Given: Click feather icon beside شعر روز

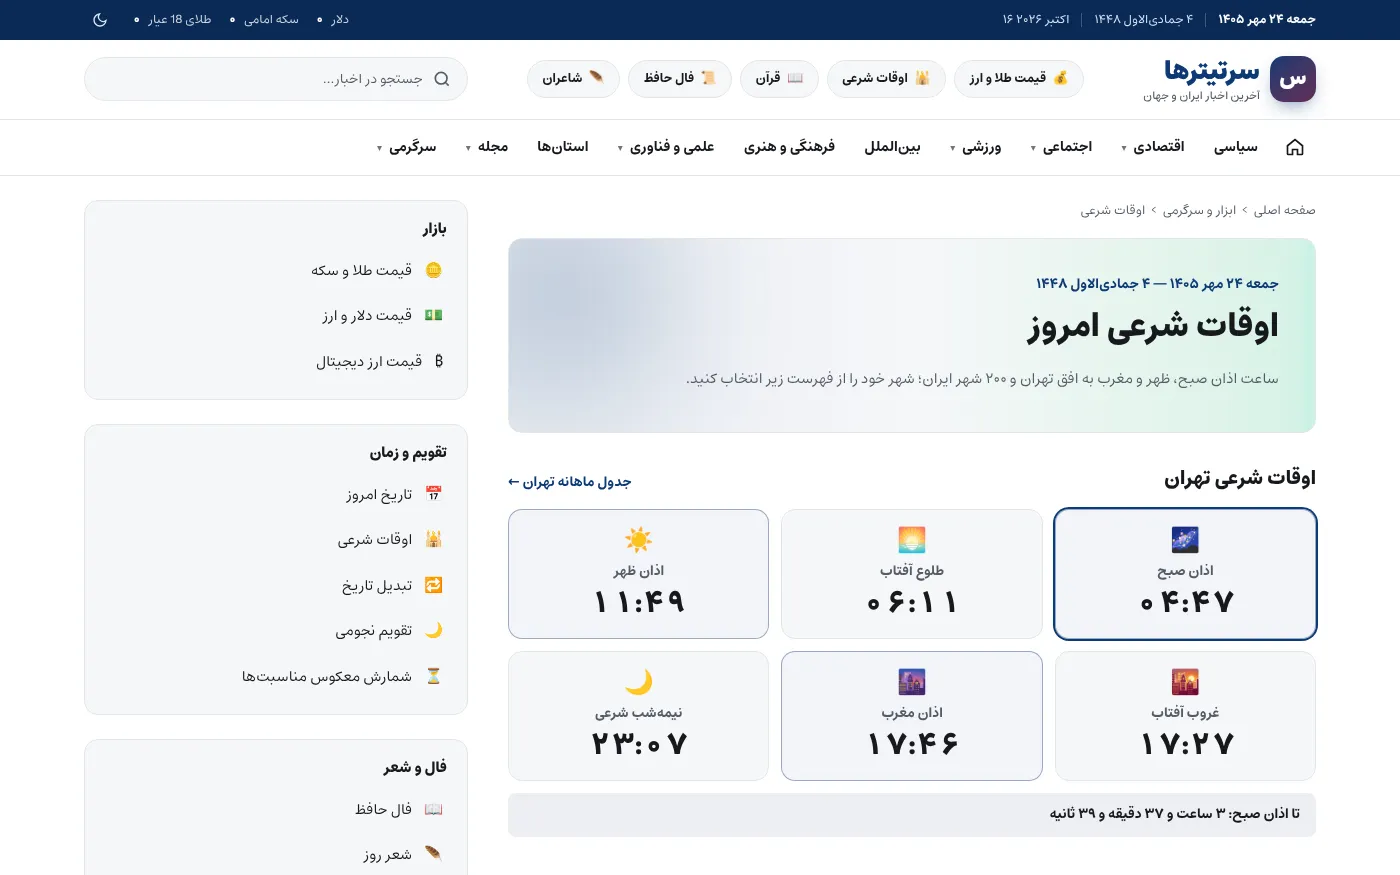Looking at the screenshot, I should (x=433, y=854).
